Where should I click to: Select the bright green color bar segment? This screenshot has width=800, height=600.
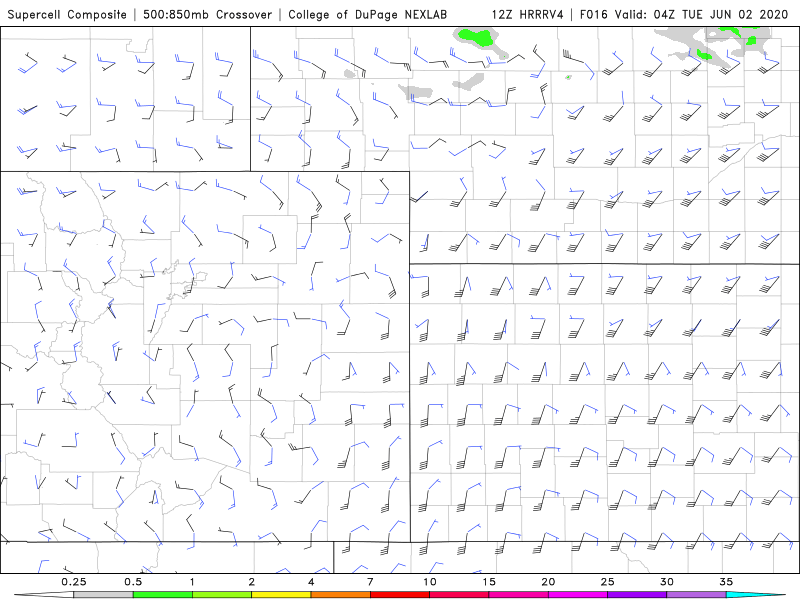point(163,595)
